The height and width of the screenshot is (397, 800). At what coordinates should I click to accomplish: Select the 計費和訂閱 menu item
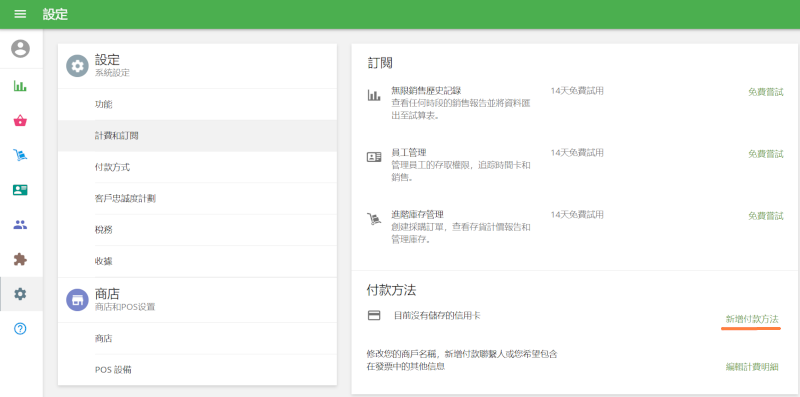[x=197, y=136]
